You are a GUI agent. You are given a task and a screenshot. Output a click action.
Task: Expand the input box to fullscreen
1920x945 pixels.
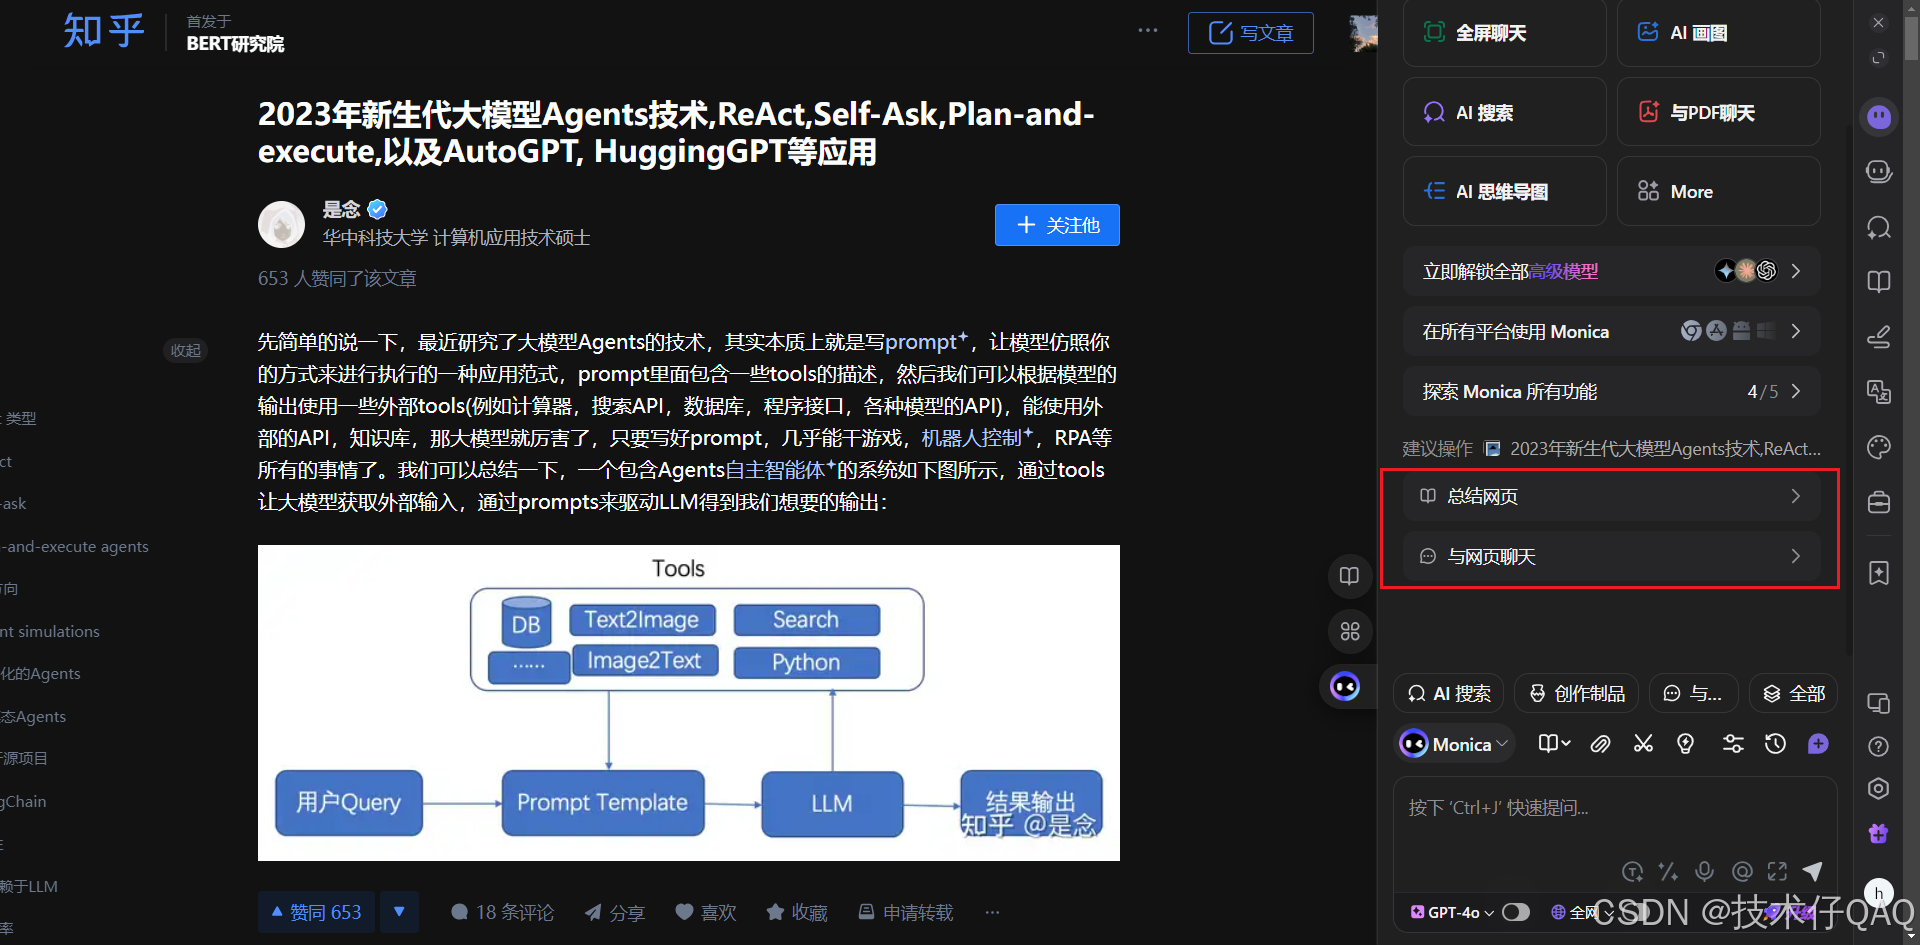pyautogui.click(x=1777, y=871)
